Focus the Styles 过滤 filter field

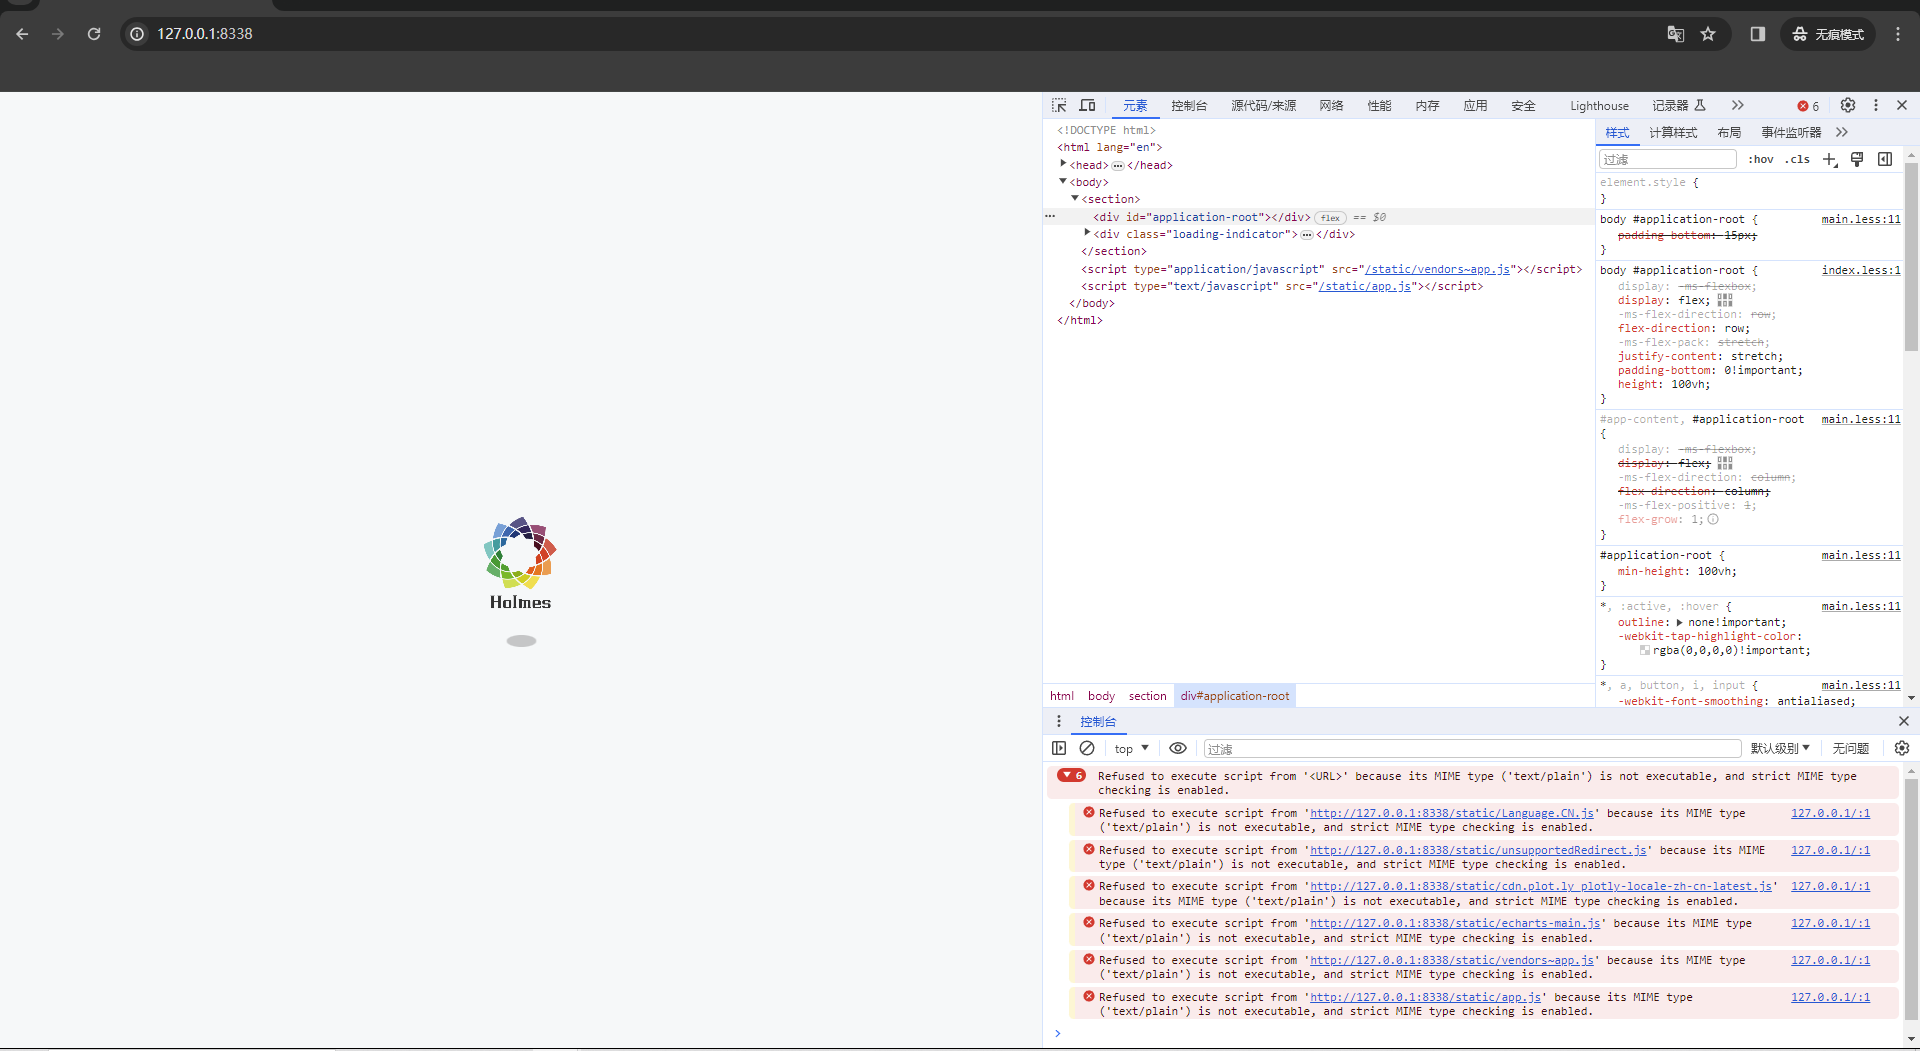1667,159
